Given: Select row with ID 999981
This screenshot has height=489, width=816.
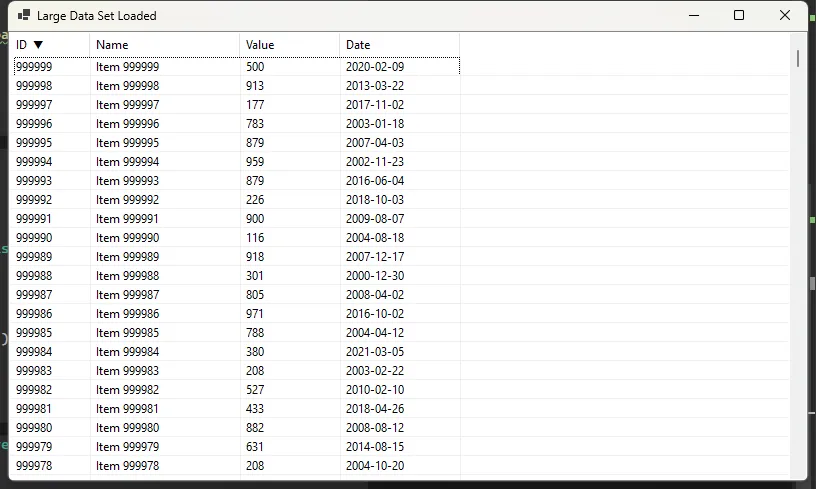Looking at the screenshot, I should click(34, 409).
